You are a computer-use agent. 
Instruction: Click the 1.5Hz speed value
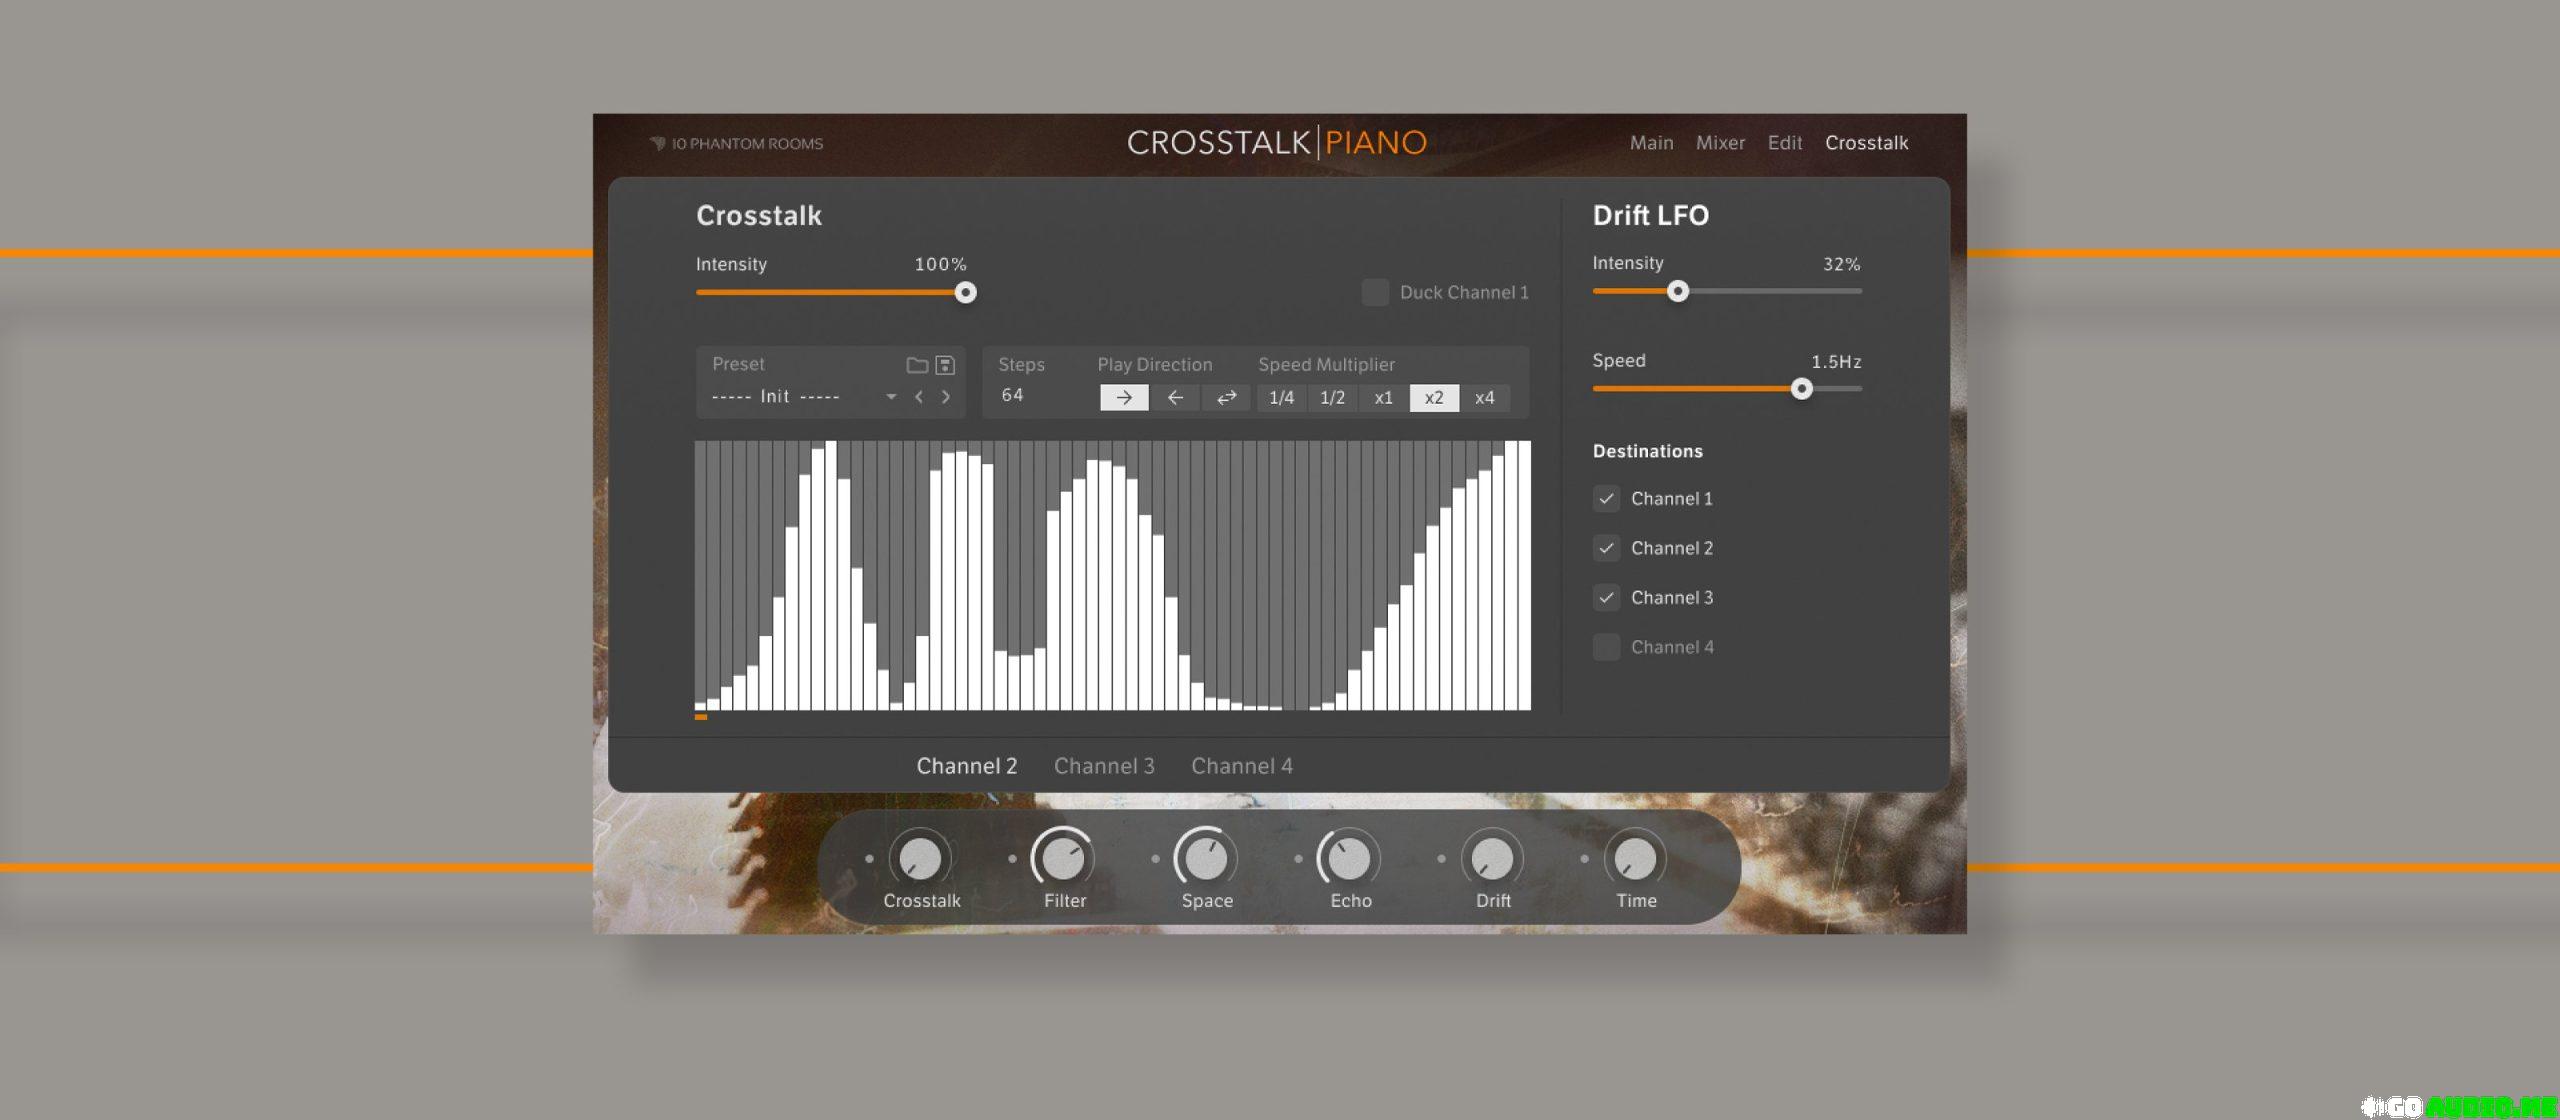coord(1836,361)
